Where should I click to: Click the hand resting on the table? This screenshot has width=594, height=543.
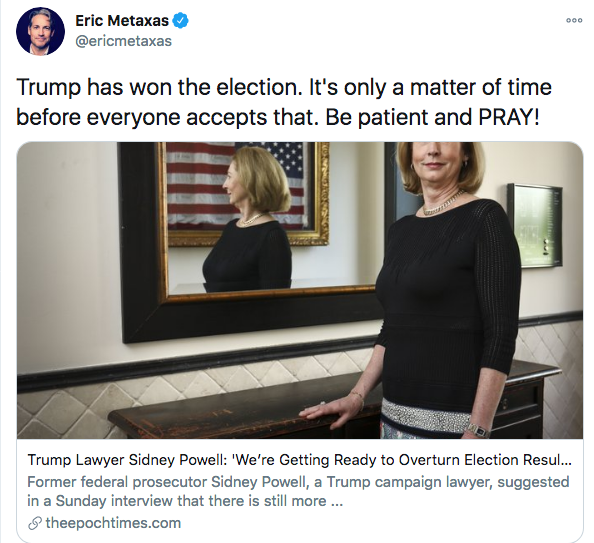(333, 411)
